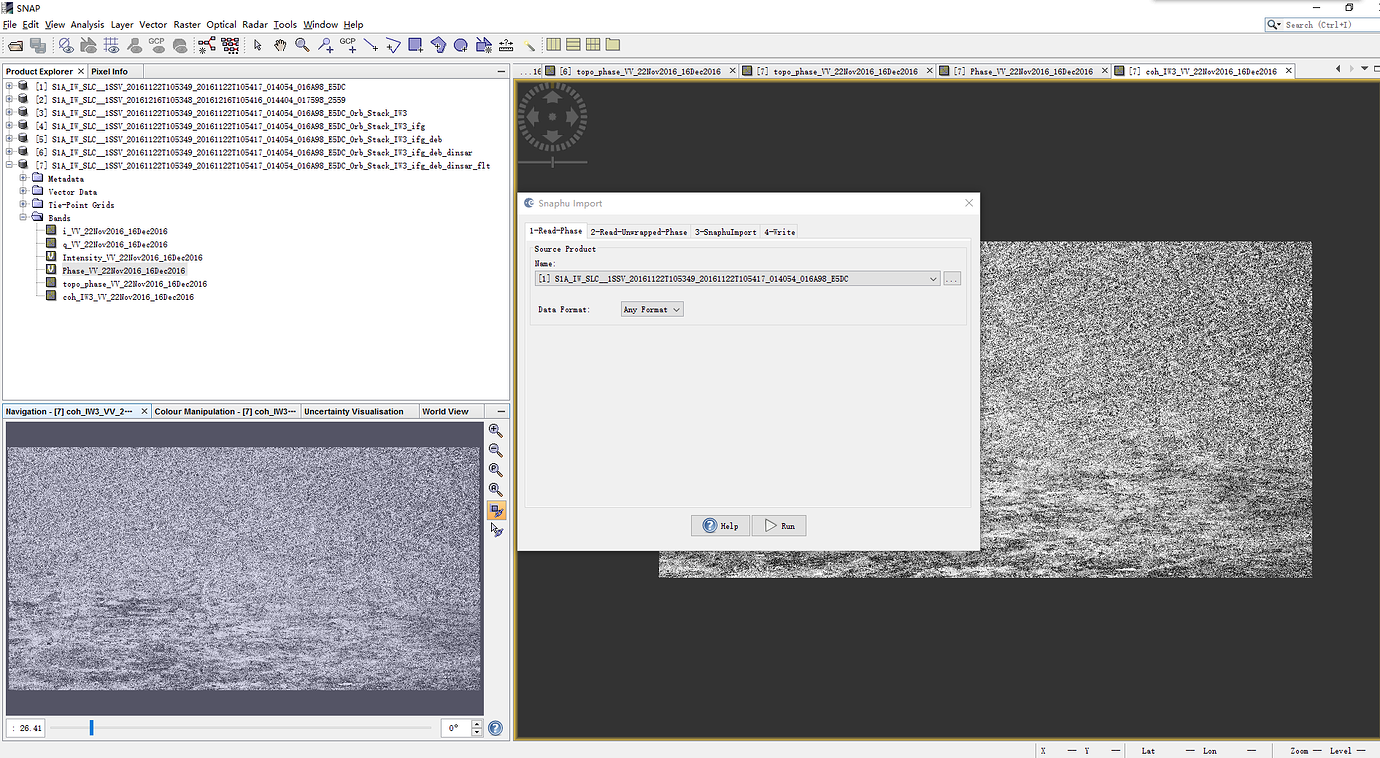Click the Open Product folder icon
The height and width of the screenshot is (758, 1380).
click(15, 45)
